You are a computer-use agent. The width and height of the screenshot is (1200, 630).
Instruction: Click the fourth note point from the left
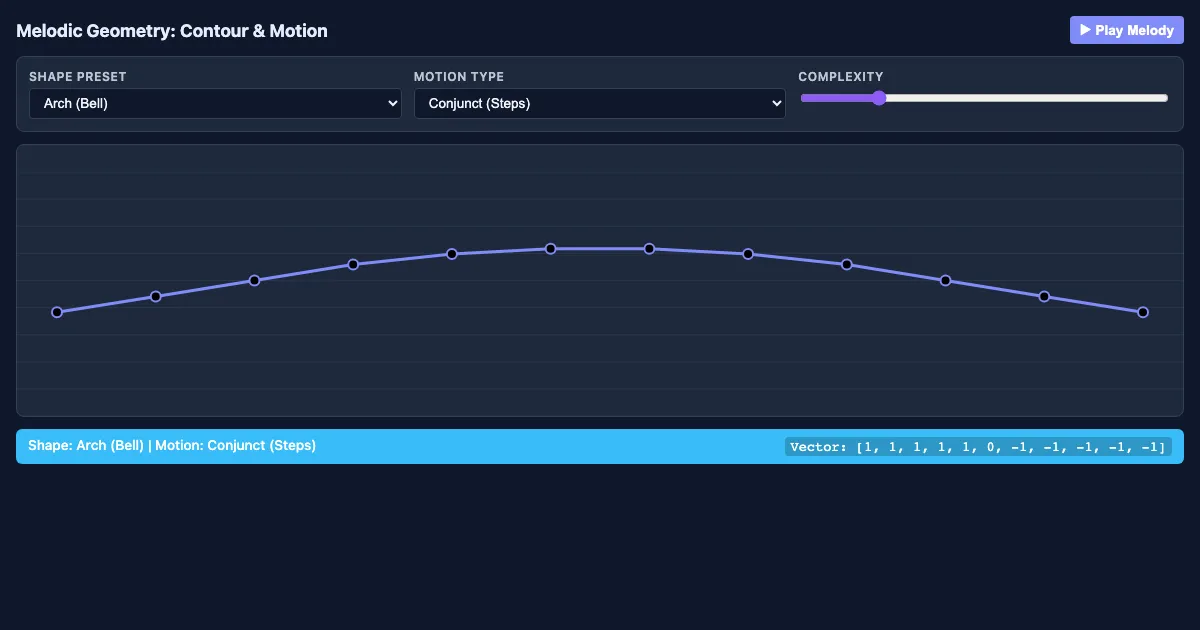point(353,264)
